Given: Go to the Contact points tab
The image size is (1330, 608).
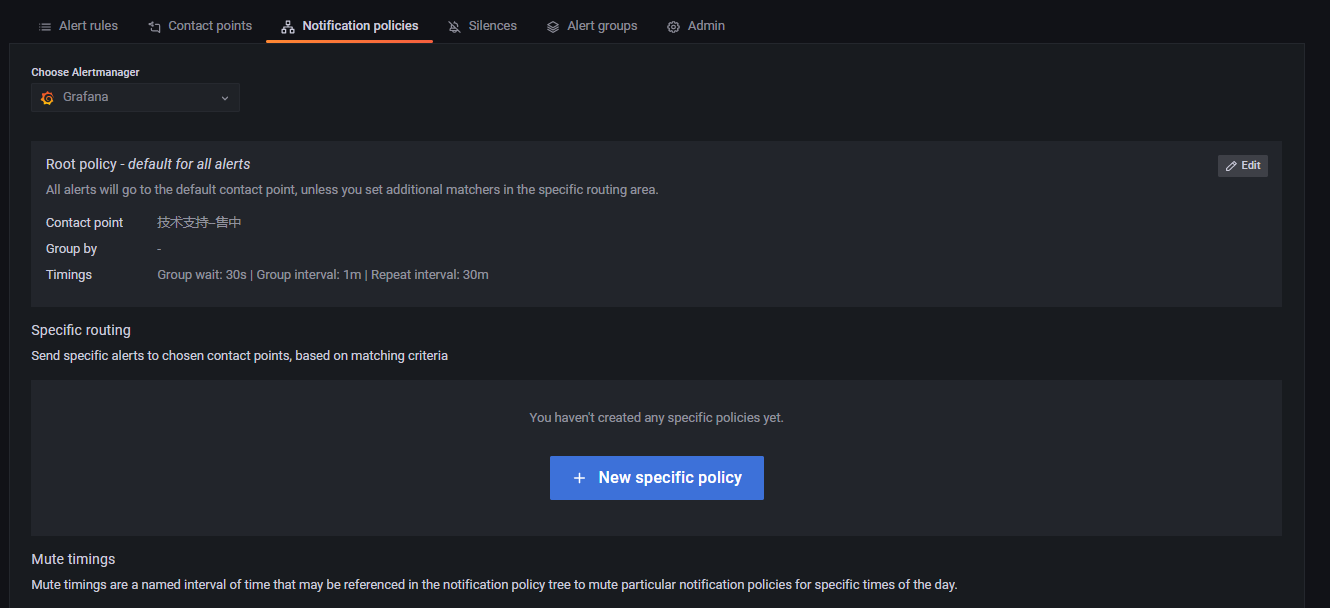Looking at the screenshot, I should pos(210,26).
